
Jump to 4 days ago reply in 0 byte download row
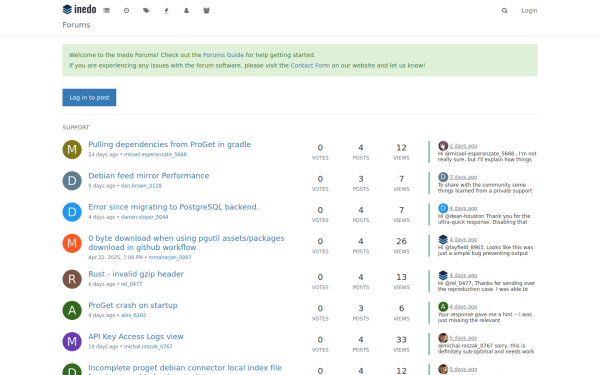[463, 240]
